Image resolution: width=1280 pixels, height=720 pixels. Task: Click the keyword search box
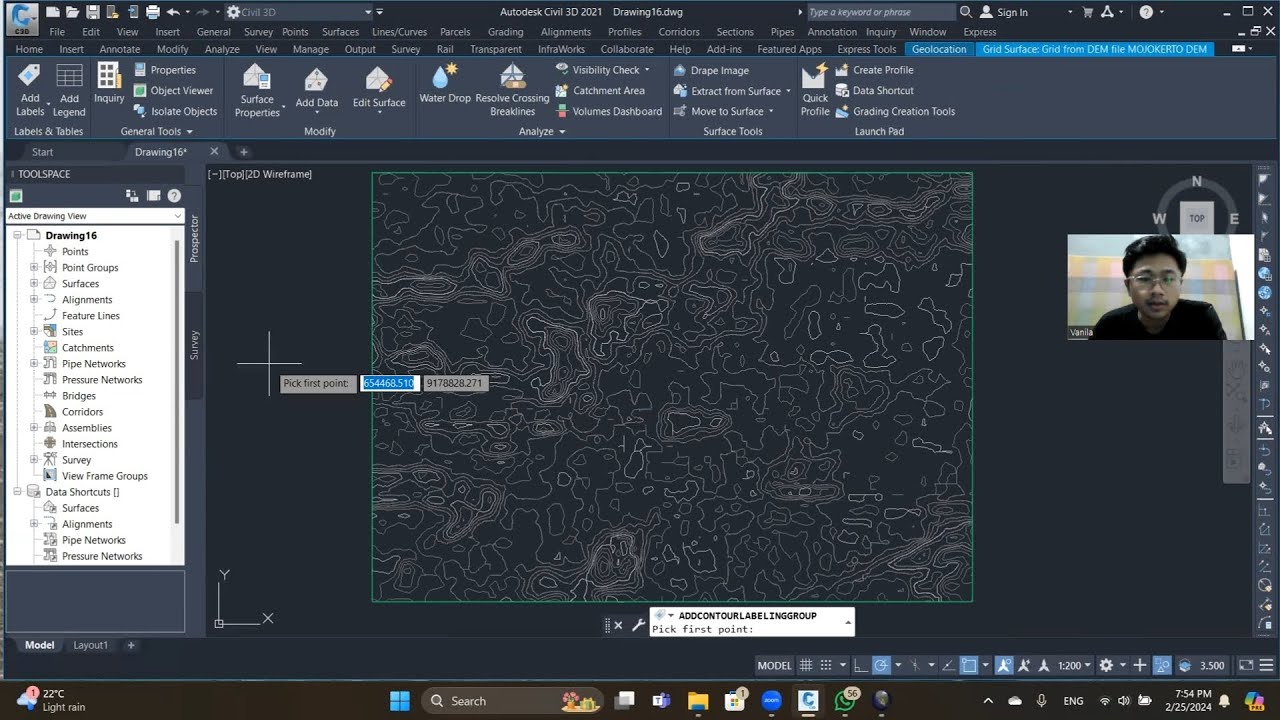(880, 12)
